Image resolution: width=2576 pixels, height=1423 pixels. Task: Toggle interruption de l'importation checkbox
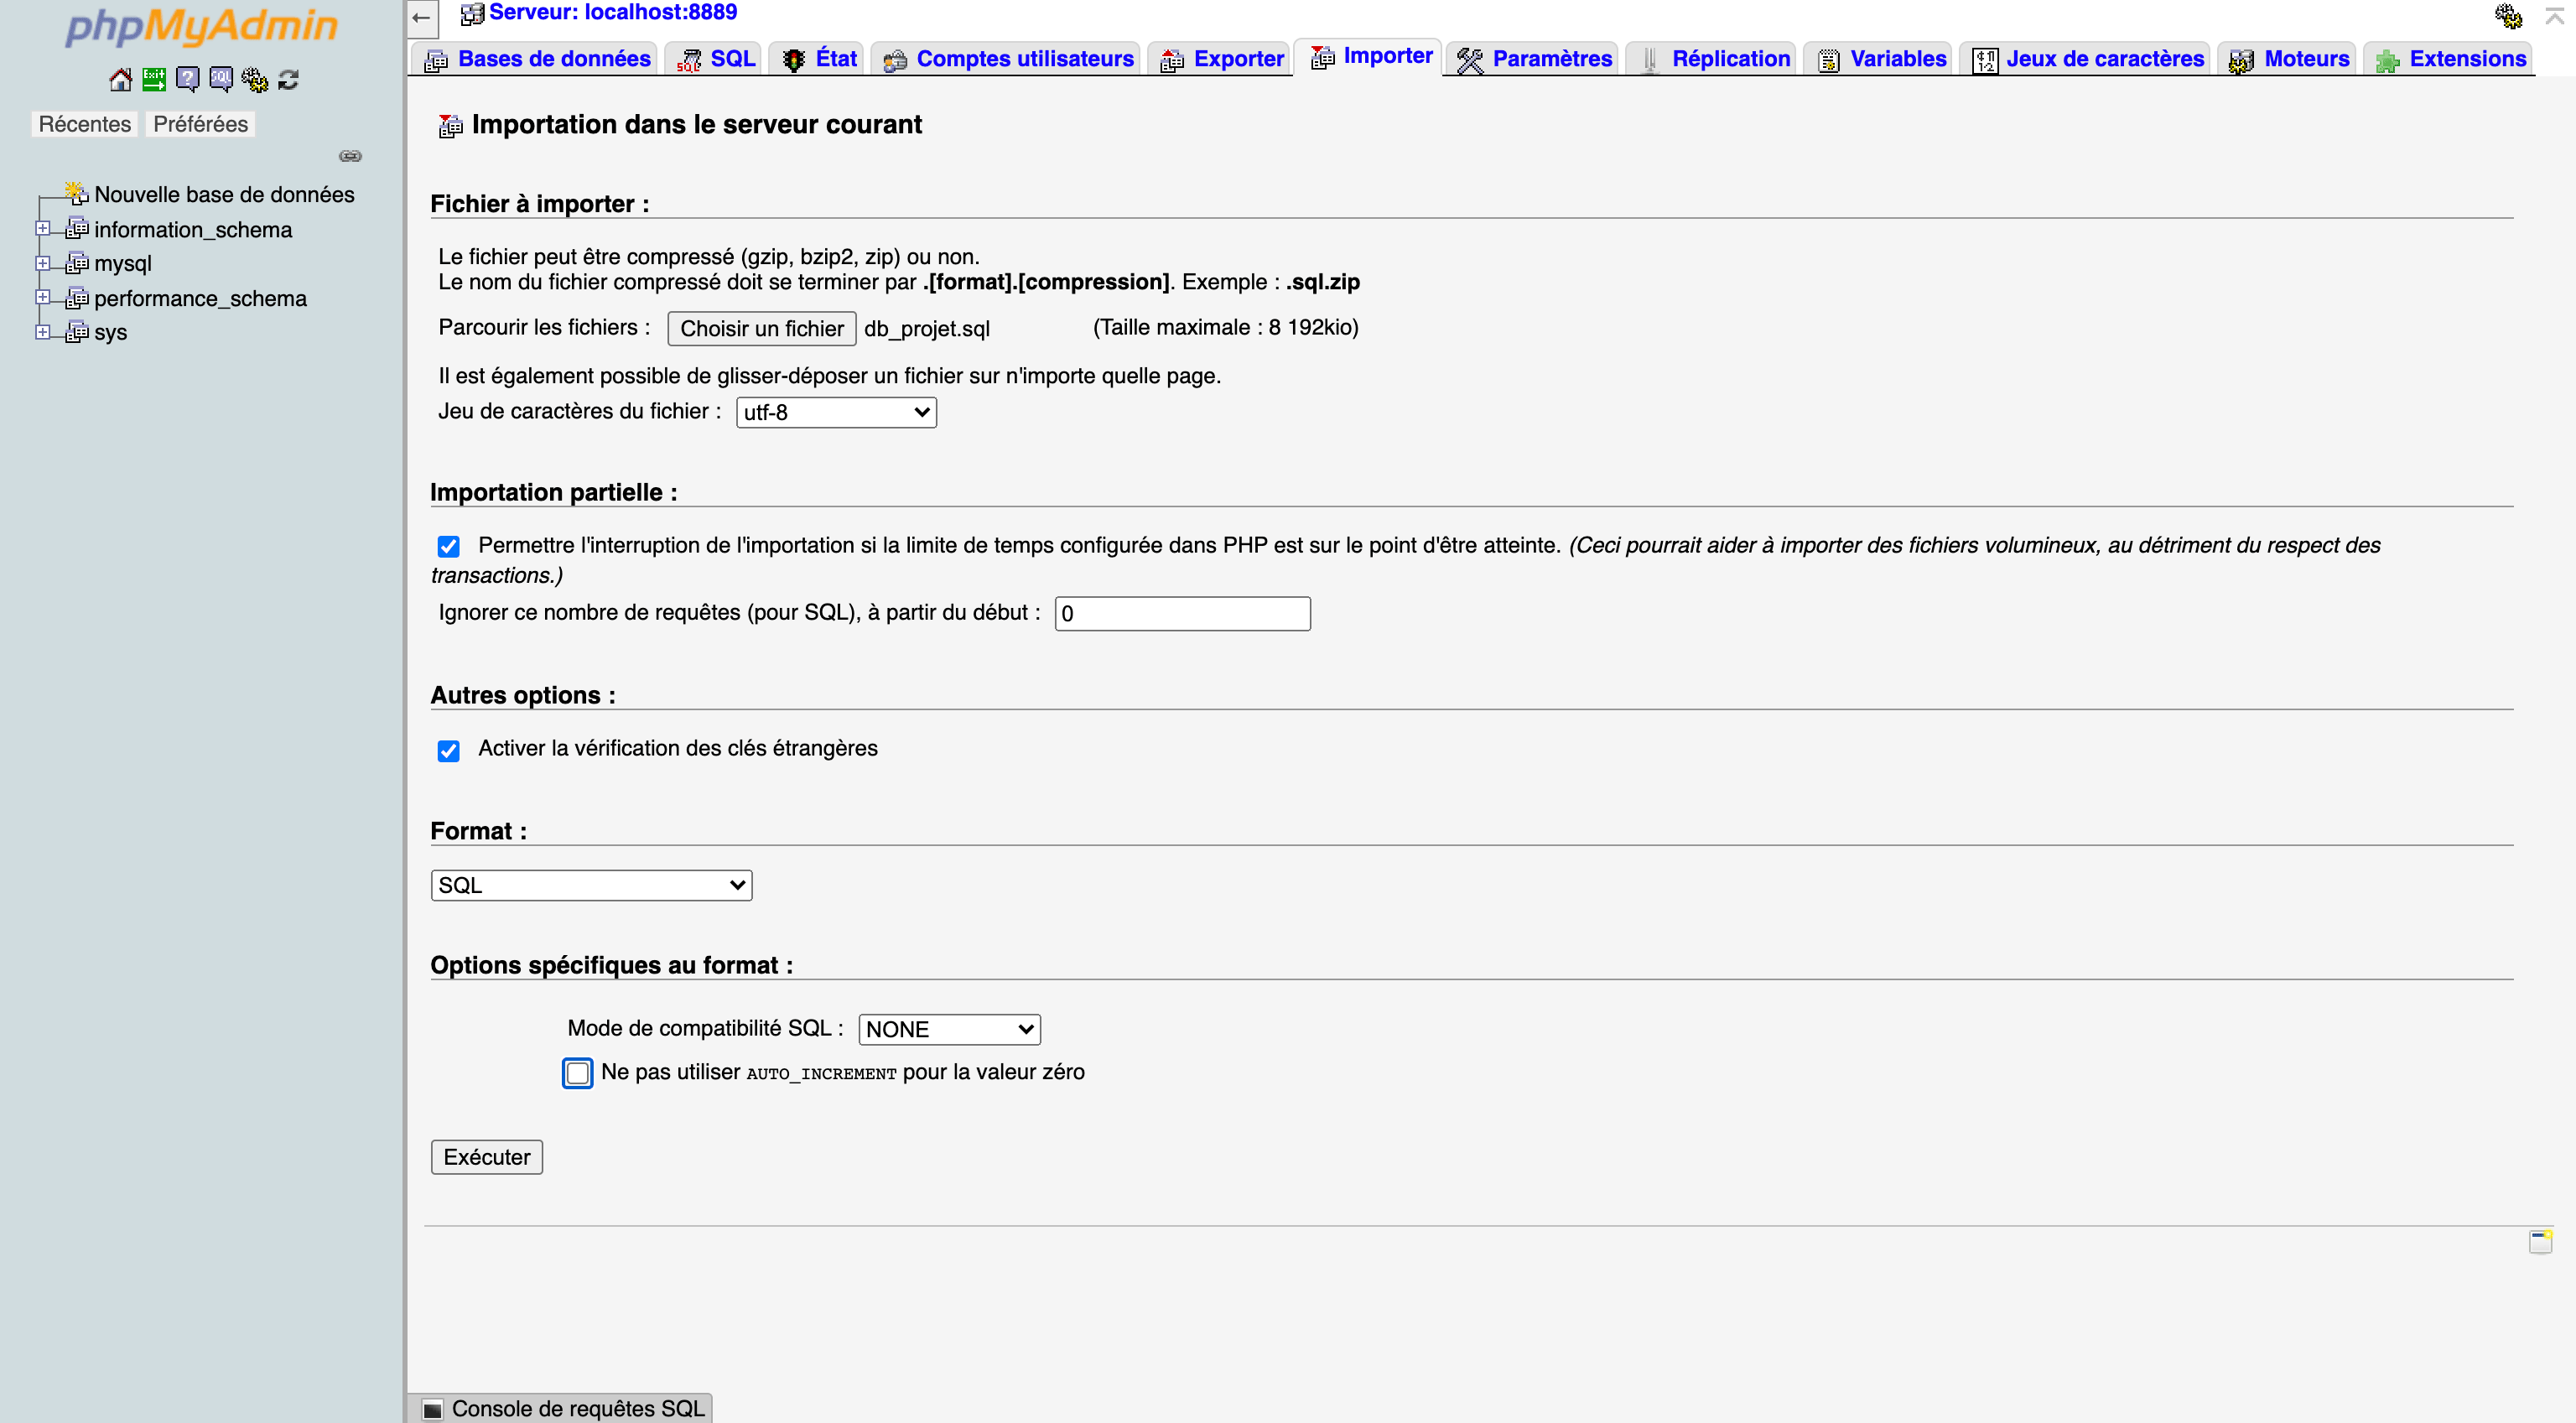click(x=447, y=545)
